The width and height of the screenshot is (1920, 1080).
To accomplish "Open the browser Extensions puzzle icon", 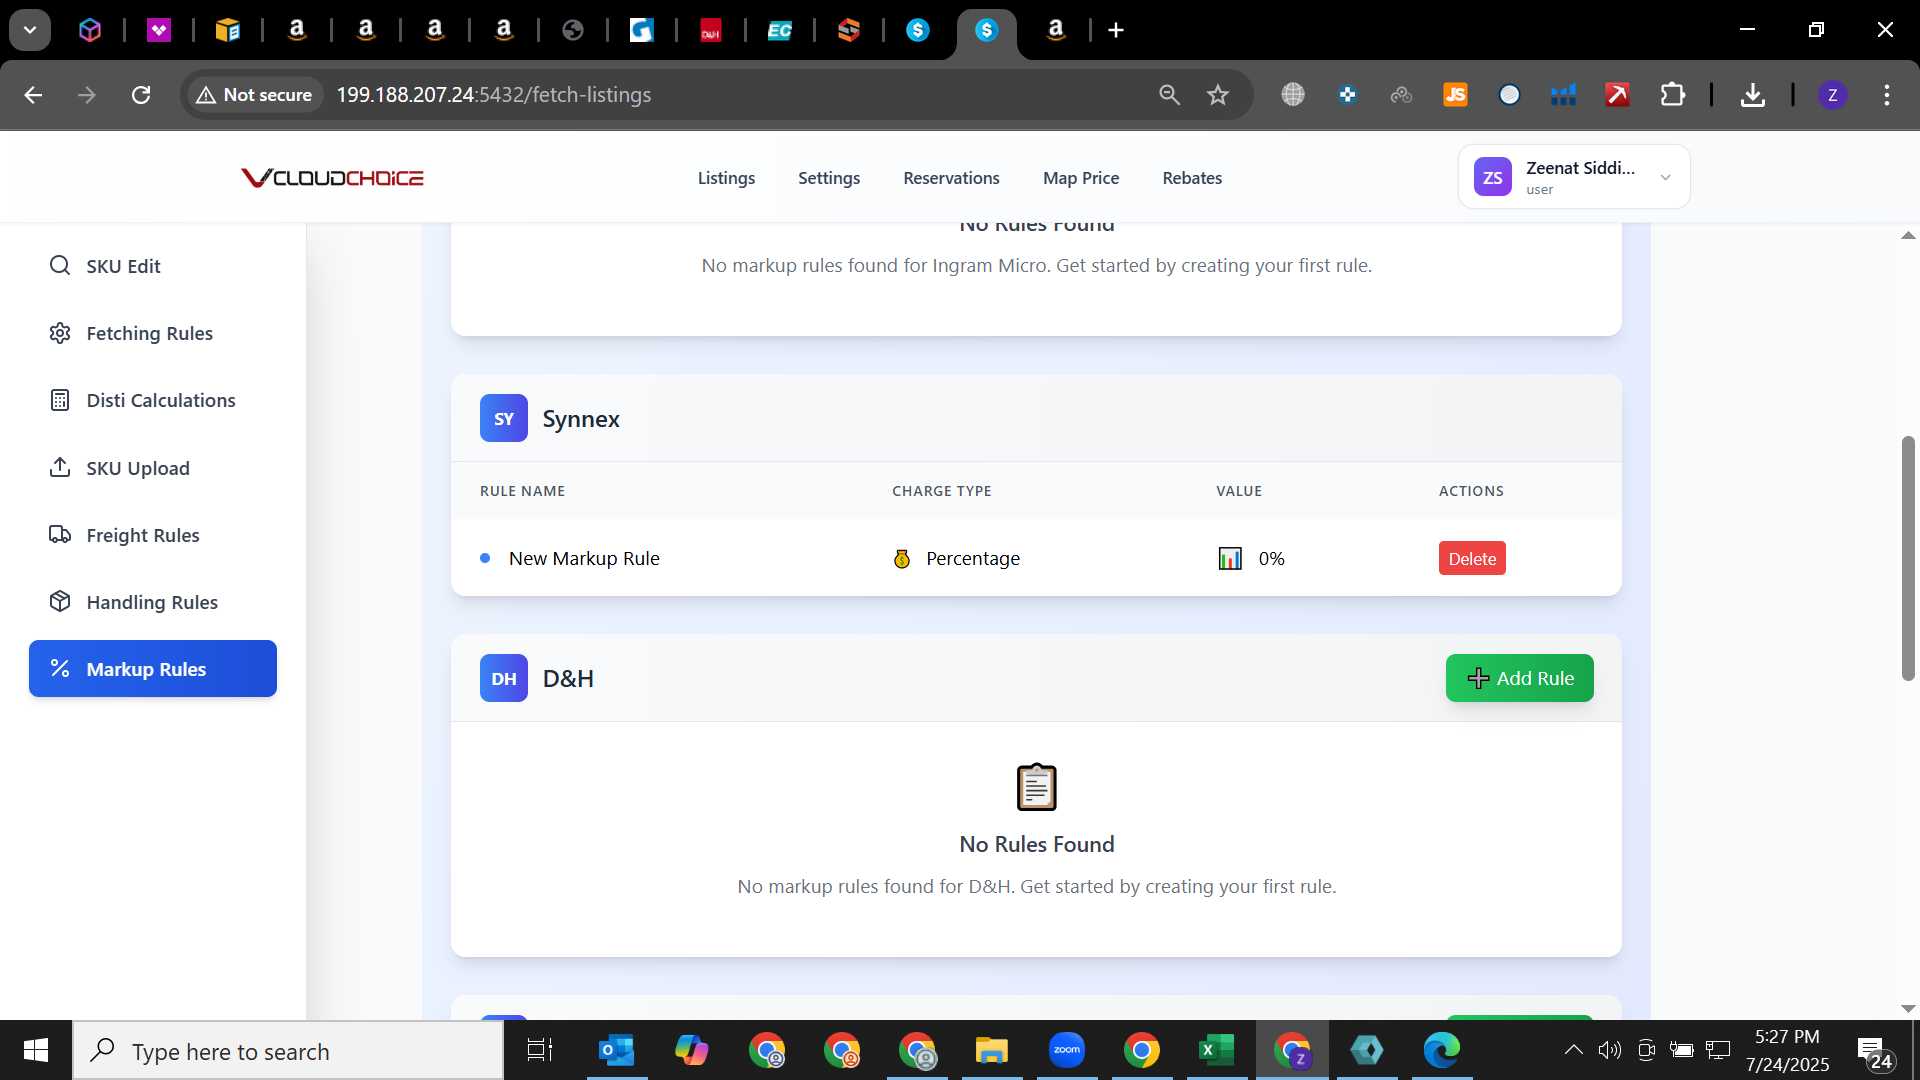I will (x=1672, y=95).
